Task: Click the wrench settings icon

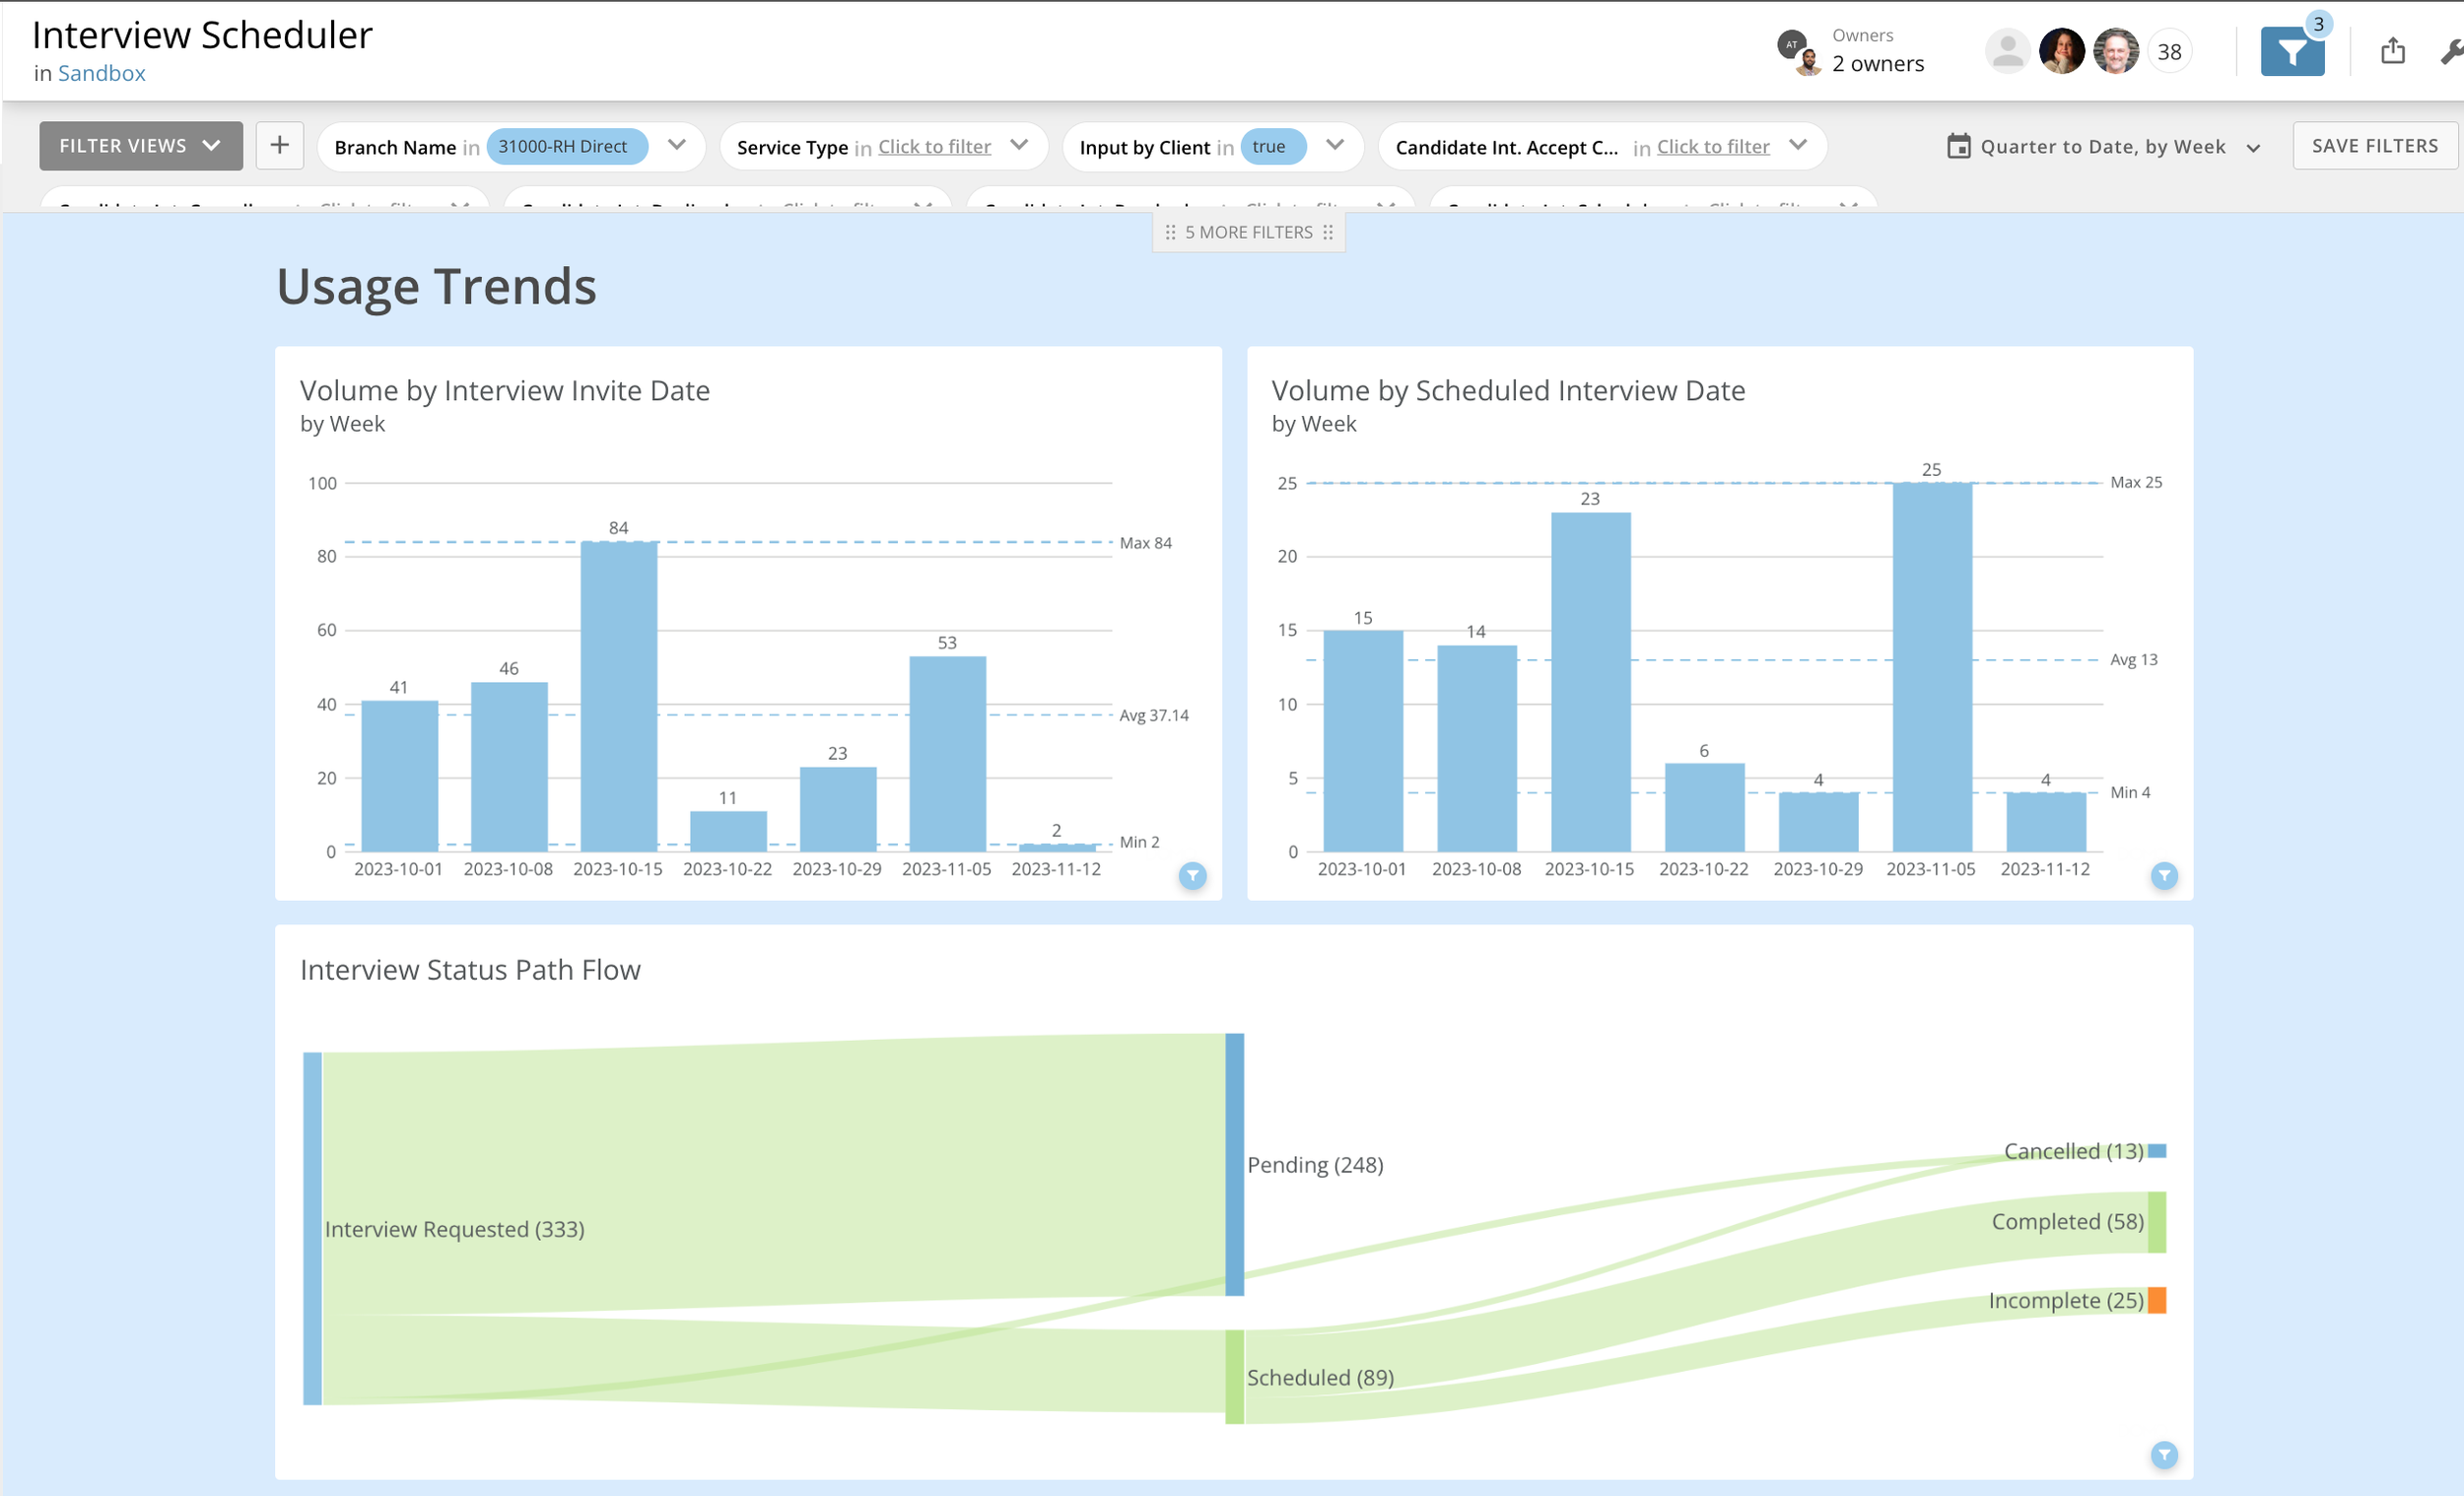Action: click(x=2452, y=51)
